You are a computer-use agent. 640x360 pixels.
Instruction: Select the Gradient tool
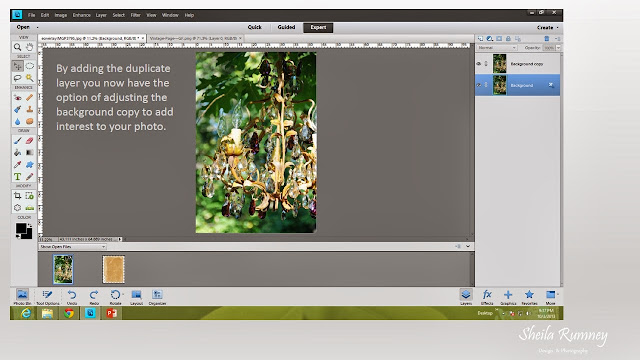[29, 153]
